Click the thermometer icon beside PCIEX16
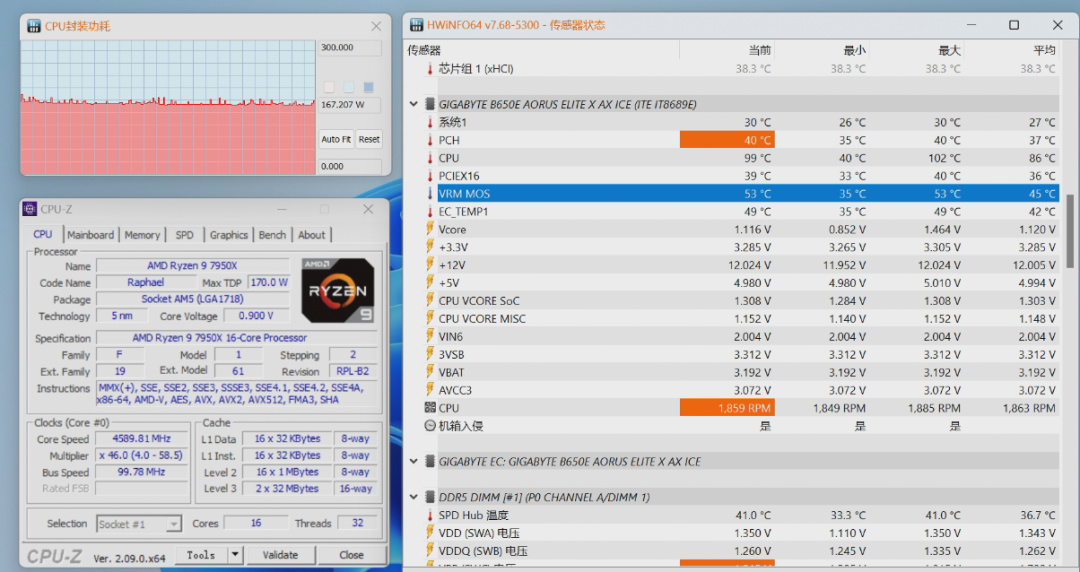Image resolution: width=1080 pixels, height=572 pixels. (x=430, y=176)
